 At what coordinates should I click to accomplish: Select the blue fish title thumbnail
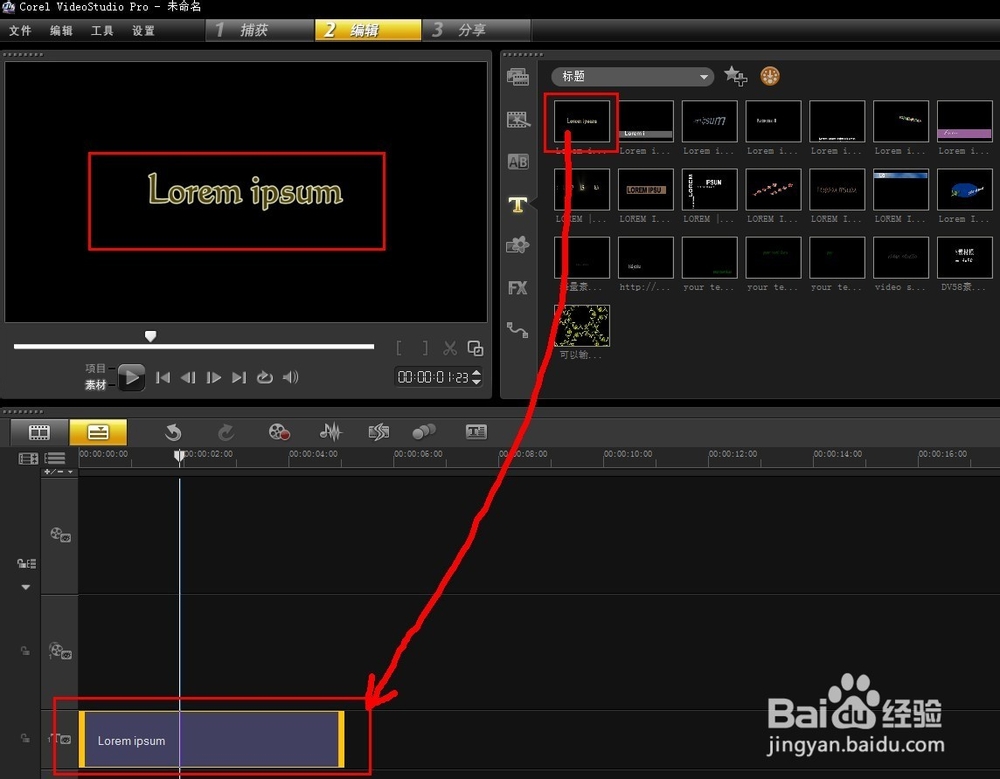pyautogui.click(x=964, y=189)
